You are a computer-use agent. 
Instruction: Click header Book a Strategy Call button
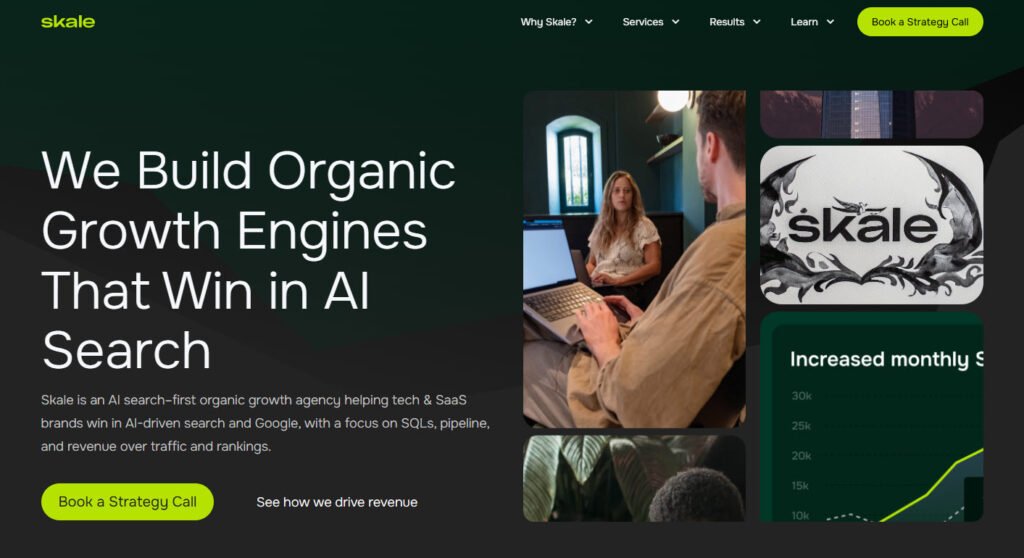point(920,22)
